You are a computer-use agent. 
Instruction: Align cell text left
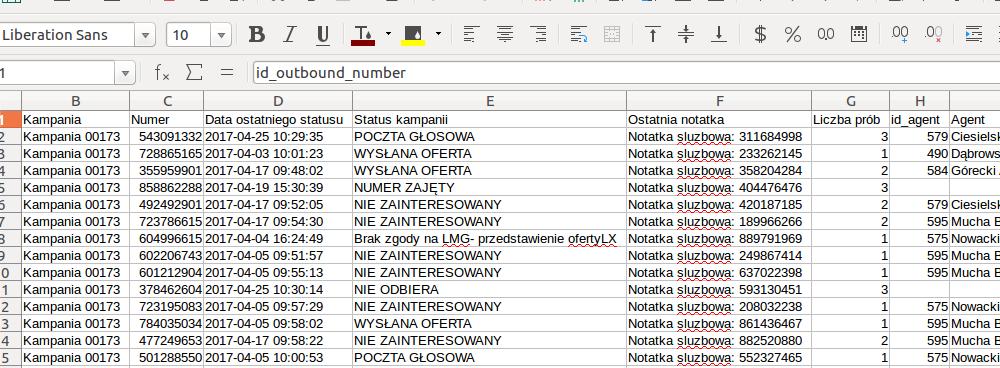471,34
